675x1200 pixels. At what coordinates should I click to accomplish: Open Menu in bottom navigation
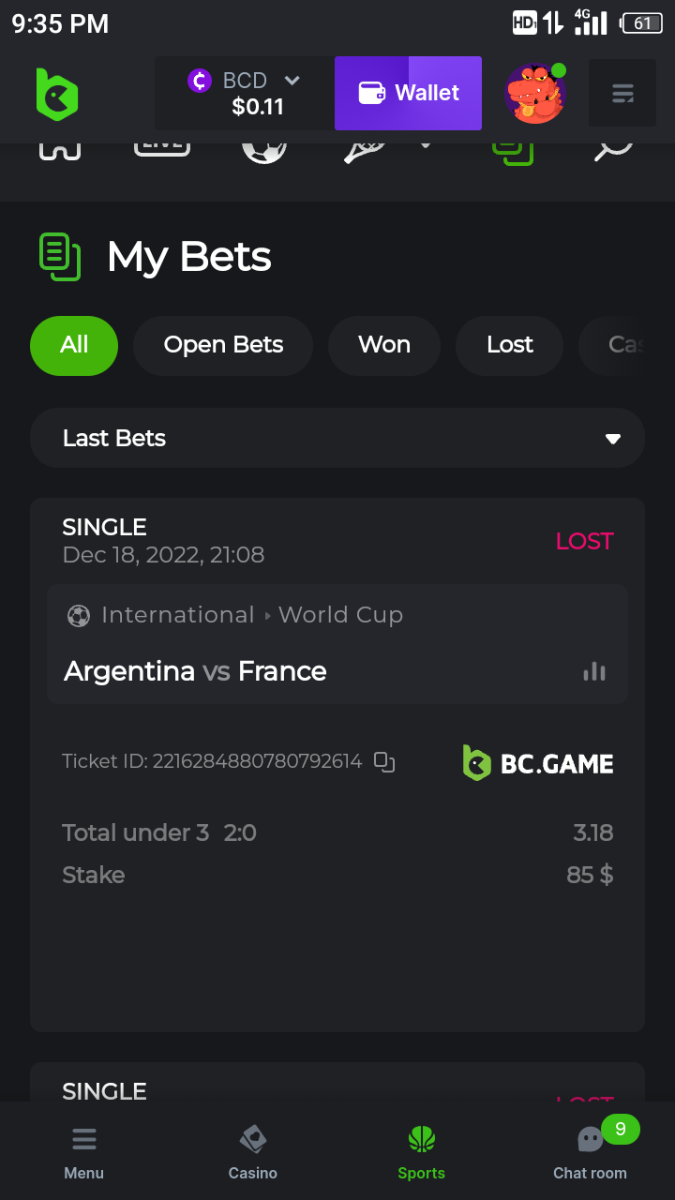(84, 1152)
